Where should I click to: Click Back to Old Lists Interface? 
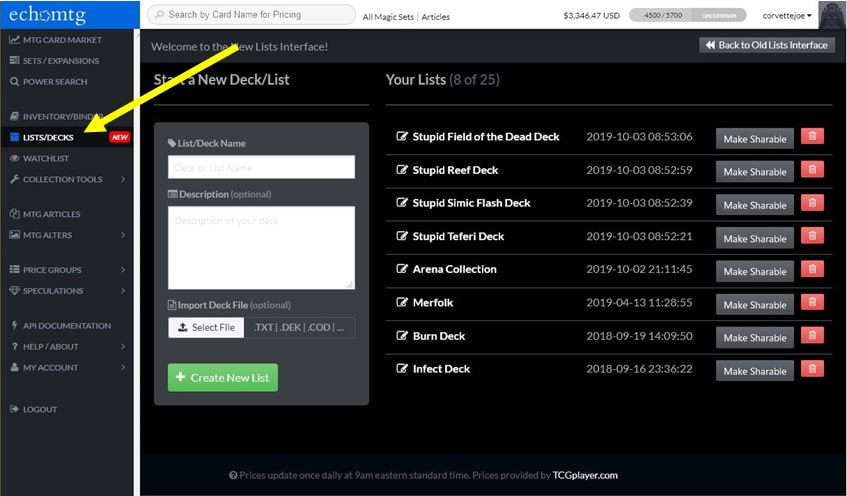pyautogui.click(x=767, y=45)
